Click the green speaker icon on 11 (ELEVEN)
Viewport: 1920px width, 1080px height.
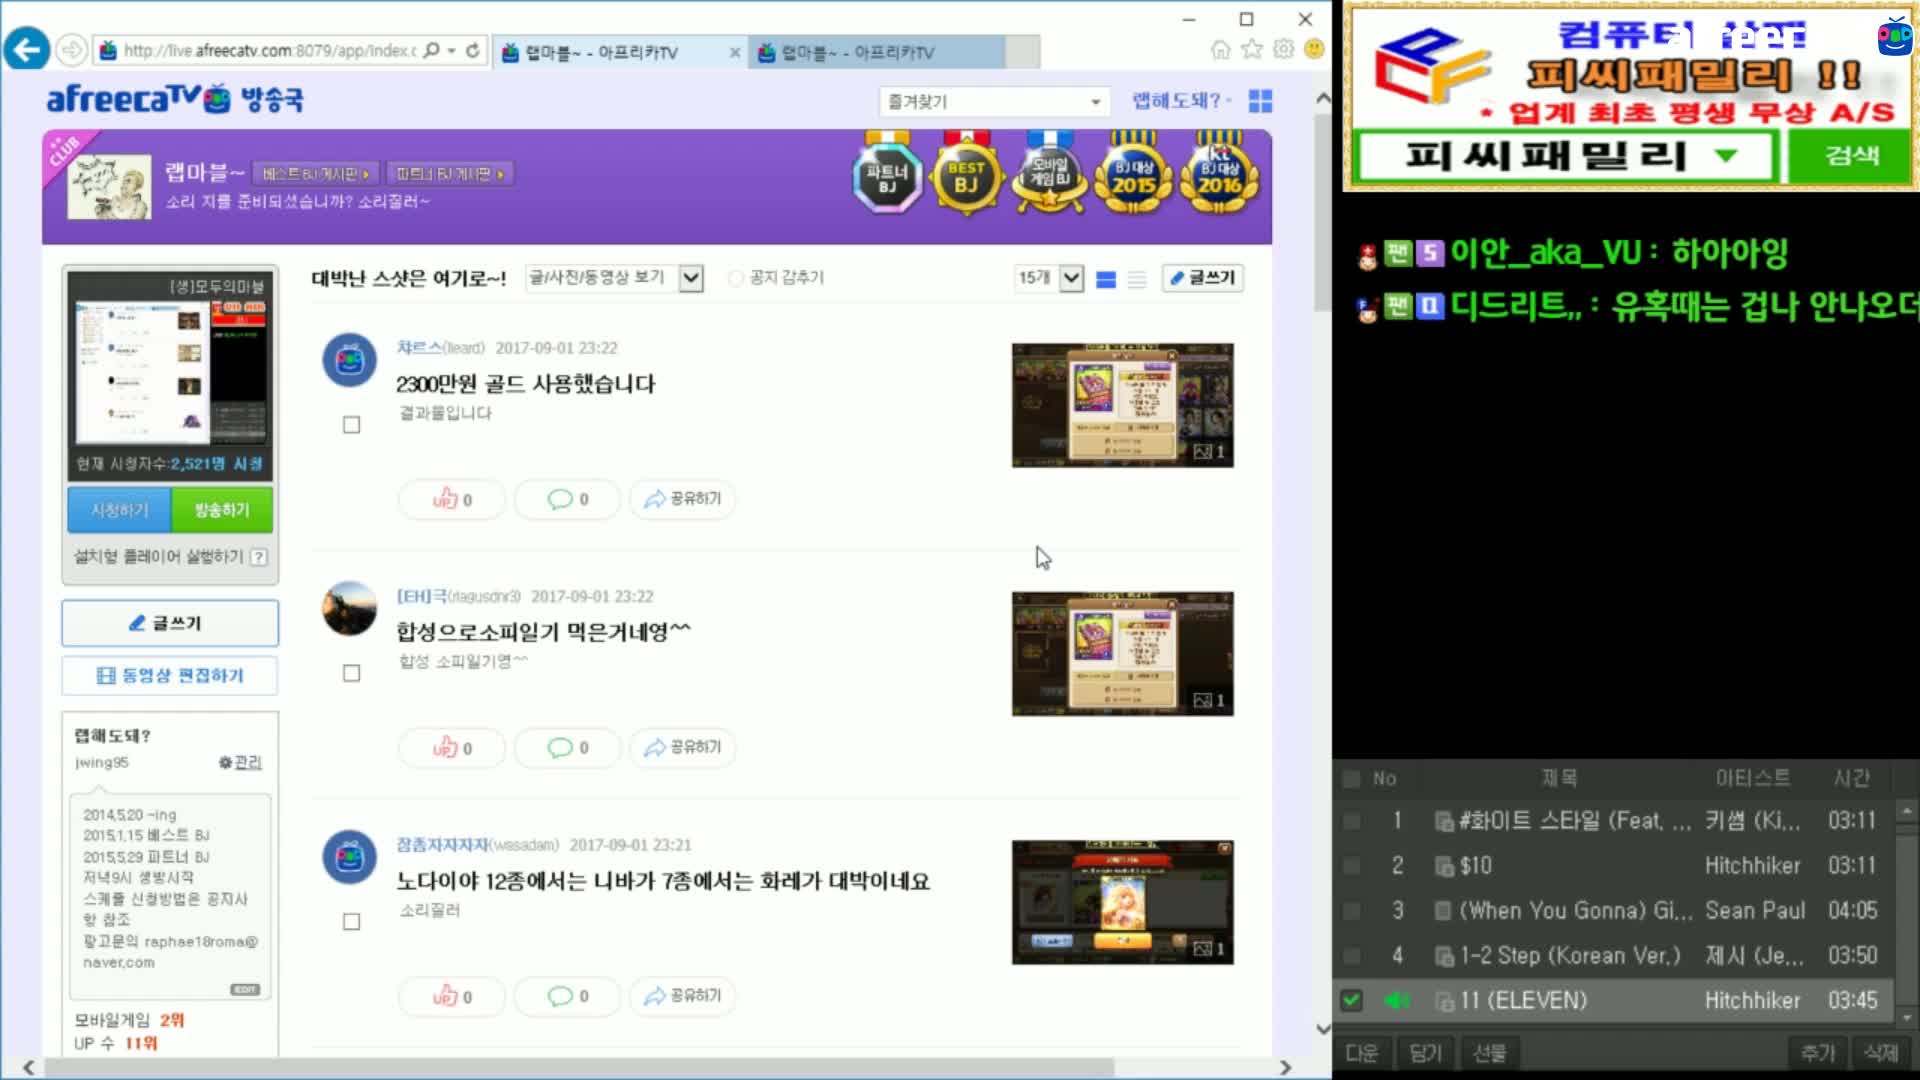click(1397, 1000)
